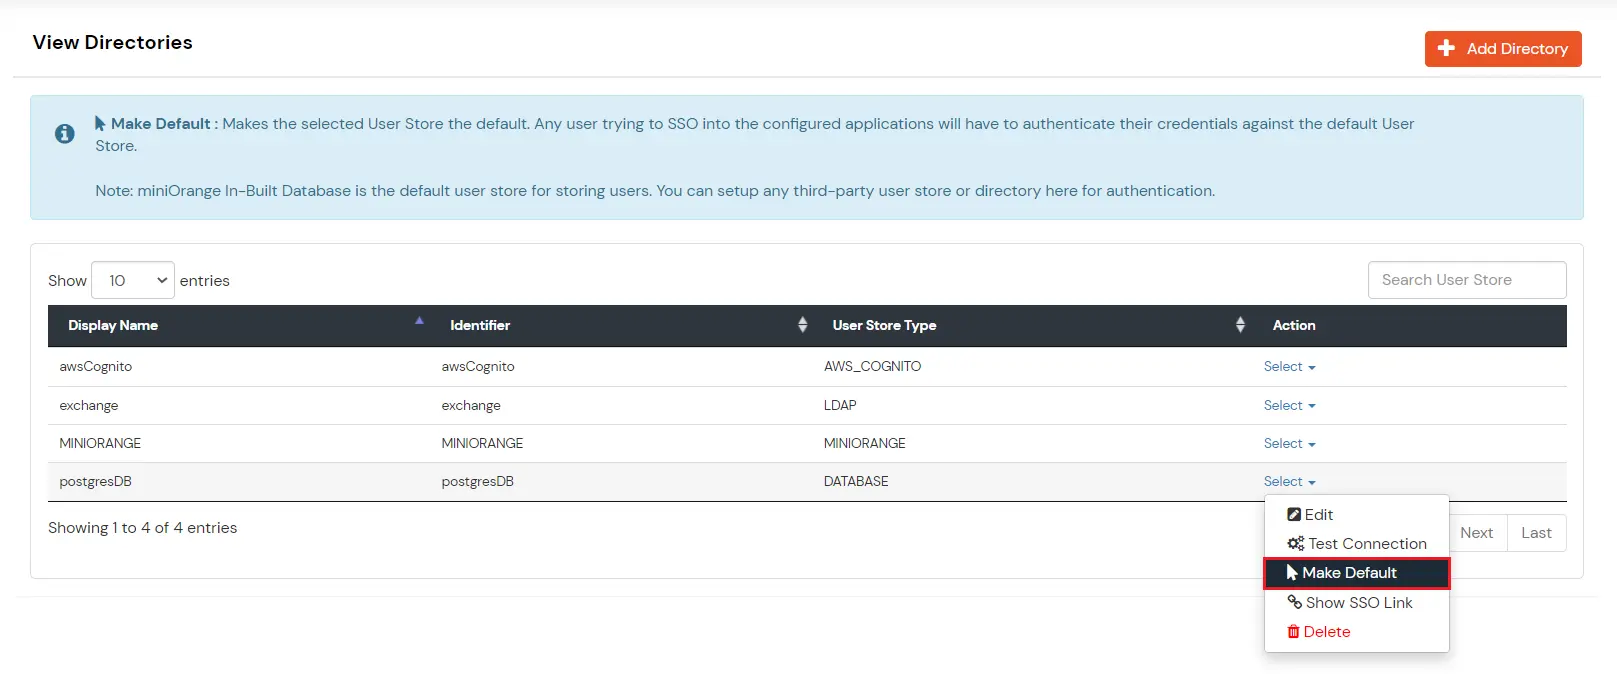Go to the Last page
The width and height of the screenshot is (1617, 674).
point(1536,533)
